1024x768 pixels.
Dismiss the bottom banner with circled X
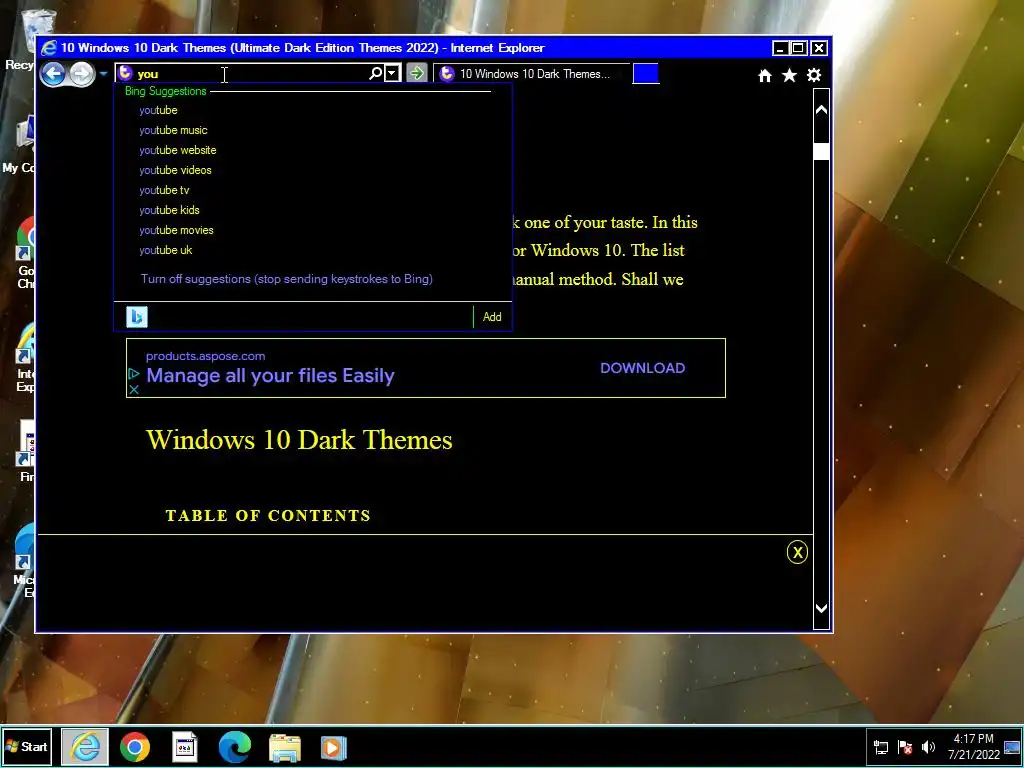797,552
